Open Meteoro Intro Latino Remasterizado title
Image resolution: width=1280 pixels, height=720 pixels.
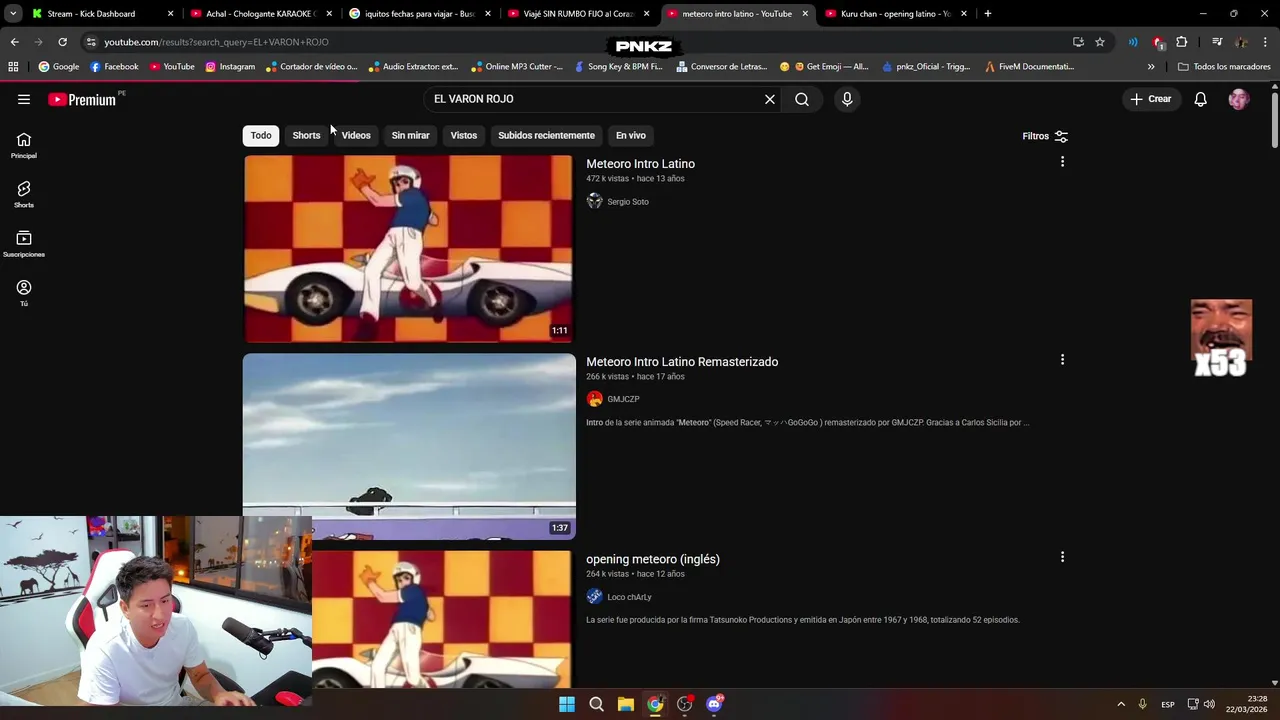click(682, 362)
